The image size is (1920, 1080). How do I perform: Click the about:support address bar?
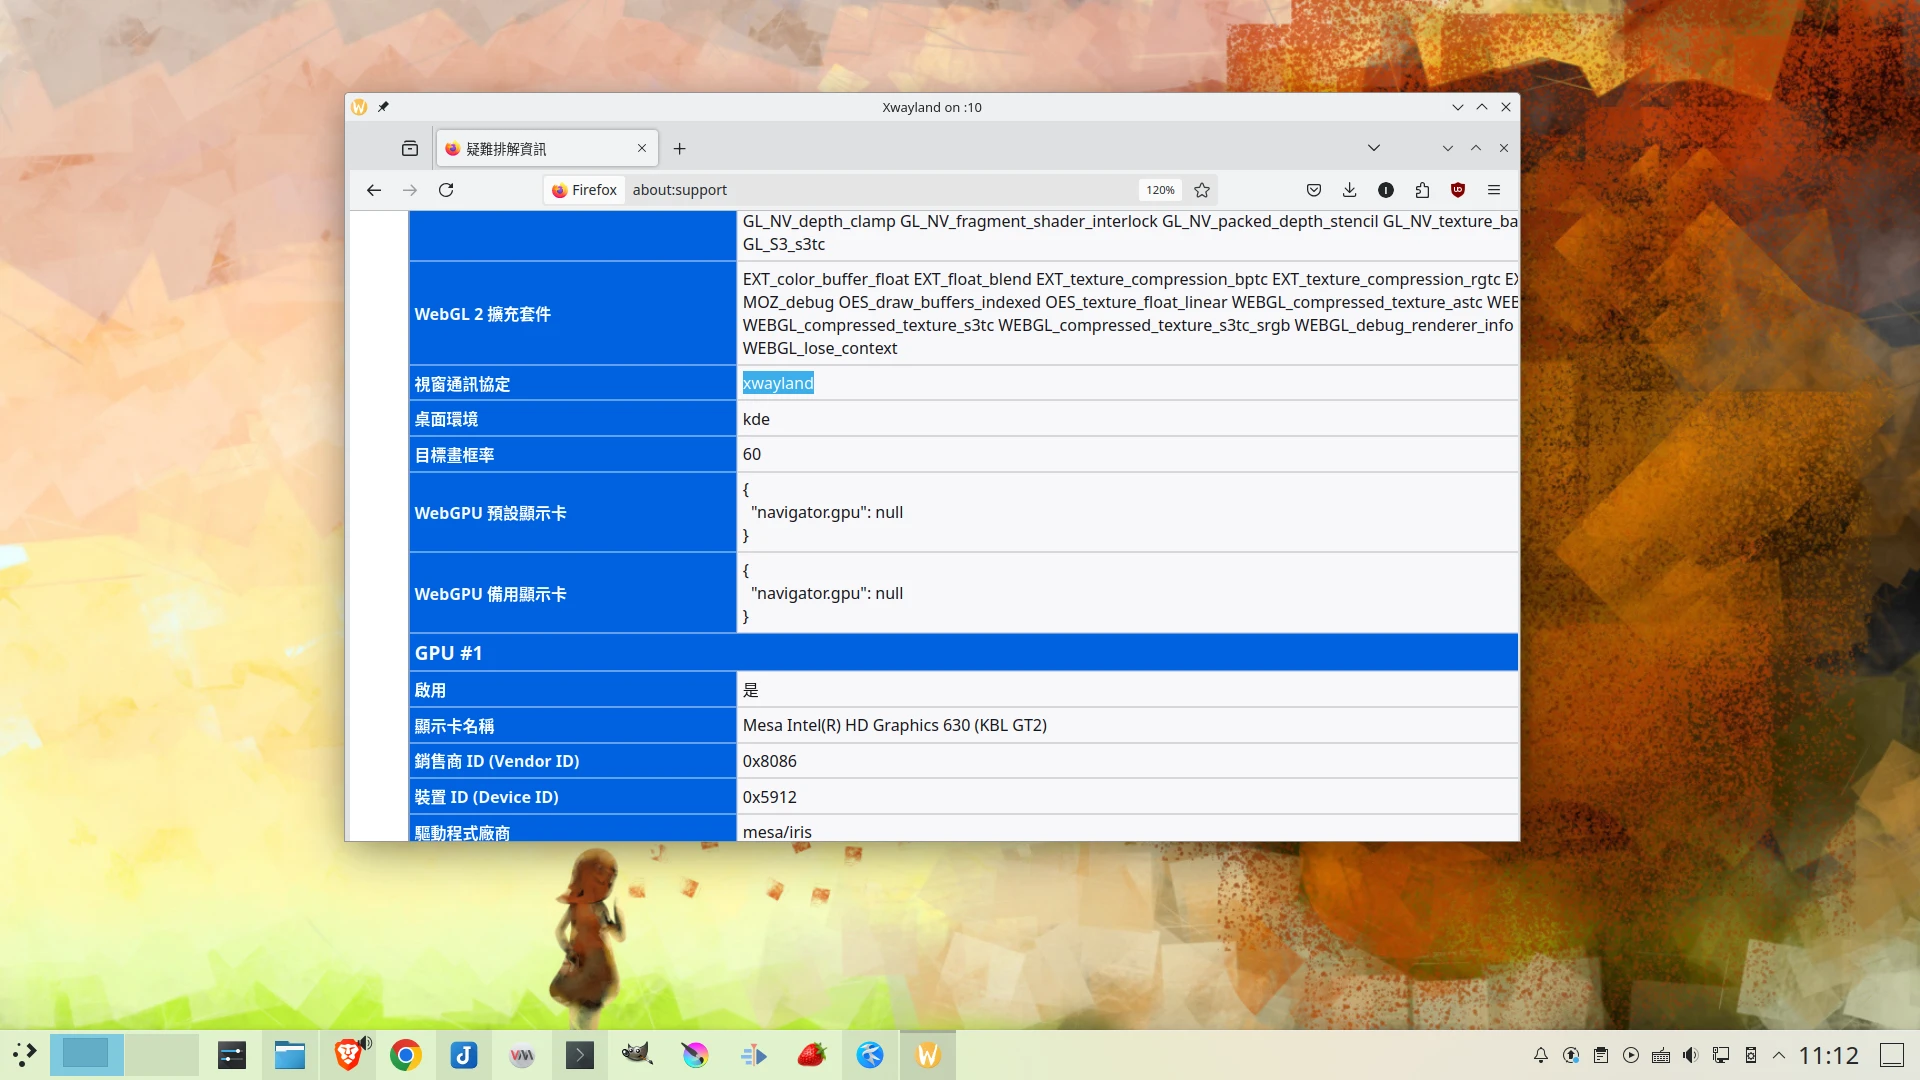point(880,190)
